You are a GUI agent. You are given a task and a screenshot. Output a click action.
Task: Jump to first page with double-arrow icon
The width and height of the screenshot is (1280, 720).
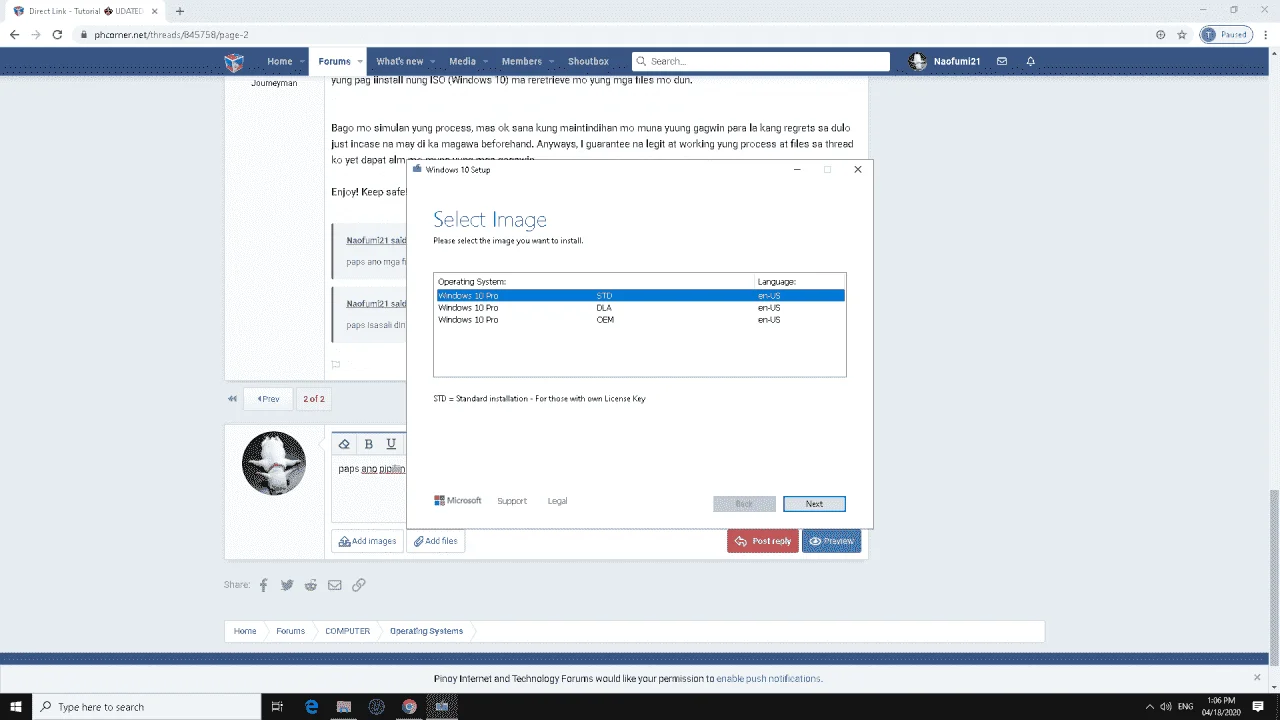233,399
